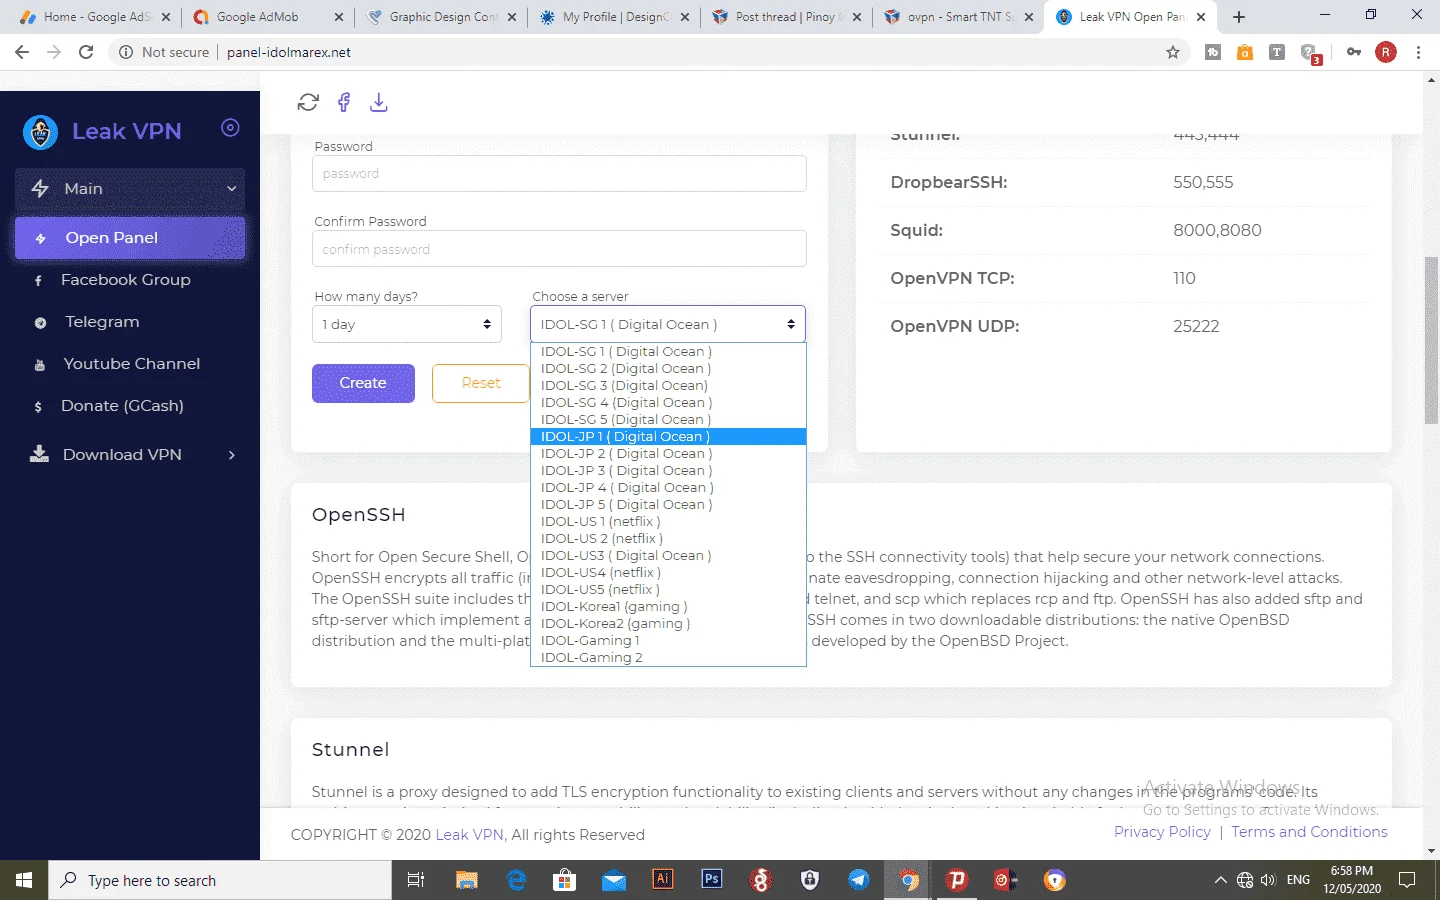Switch to ovpn - Smart TNT tab
The height and width of the screenshot is (900, 1440).
(959, 17)
